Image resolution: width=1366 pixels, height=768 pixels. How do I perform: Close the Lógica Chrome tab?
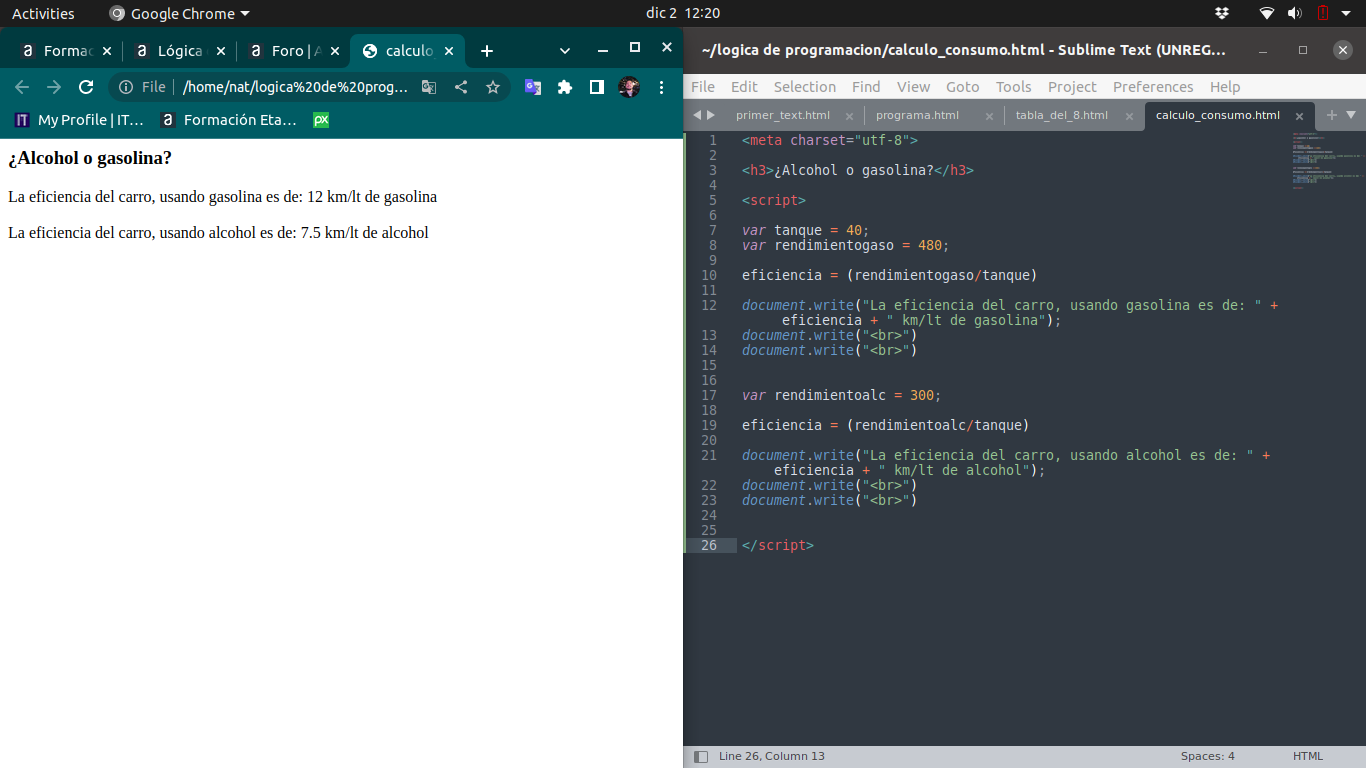tap(221, 51)
